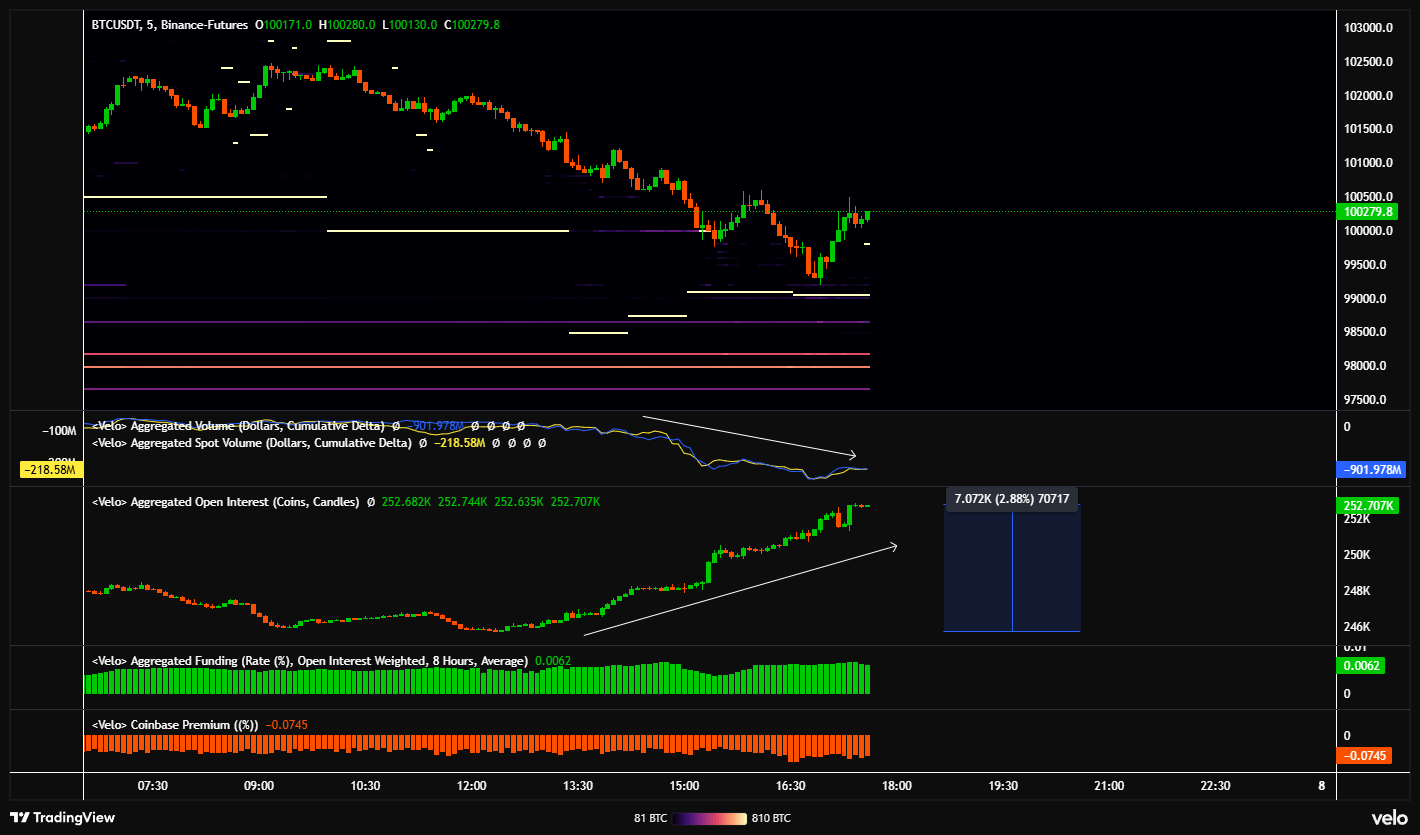Screen dimensions: 1420x835
Task: Select the downward trend arrow in the volume delta pane
Action: (750, 435)
